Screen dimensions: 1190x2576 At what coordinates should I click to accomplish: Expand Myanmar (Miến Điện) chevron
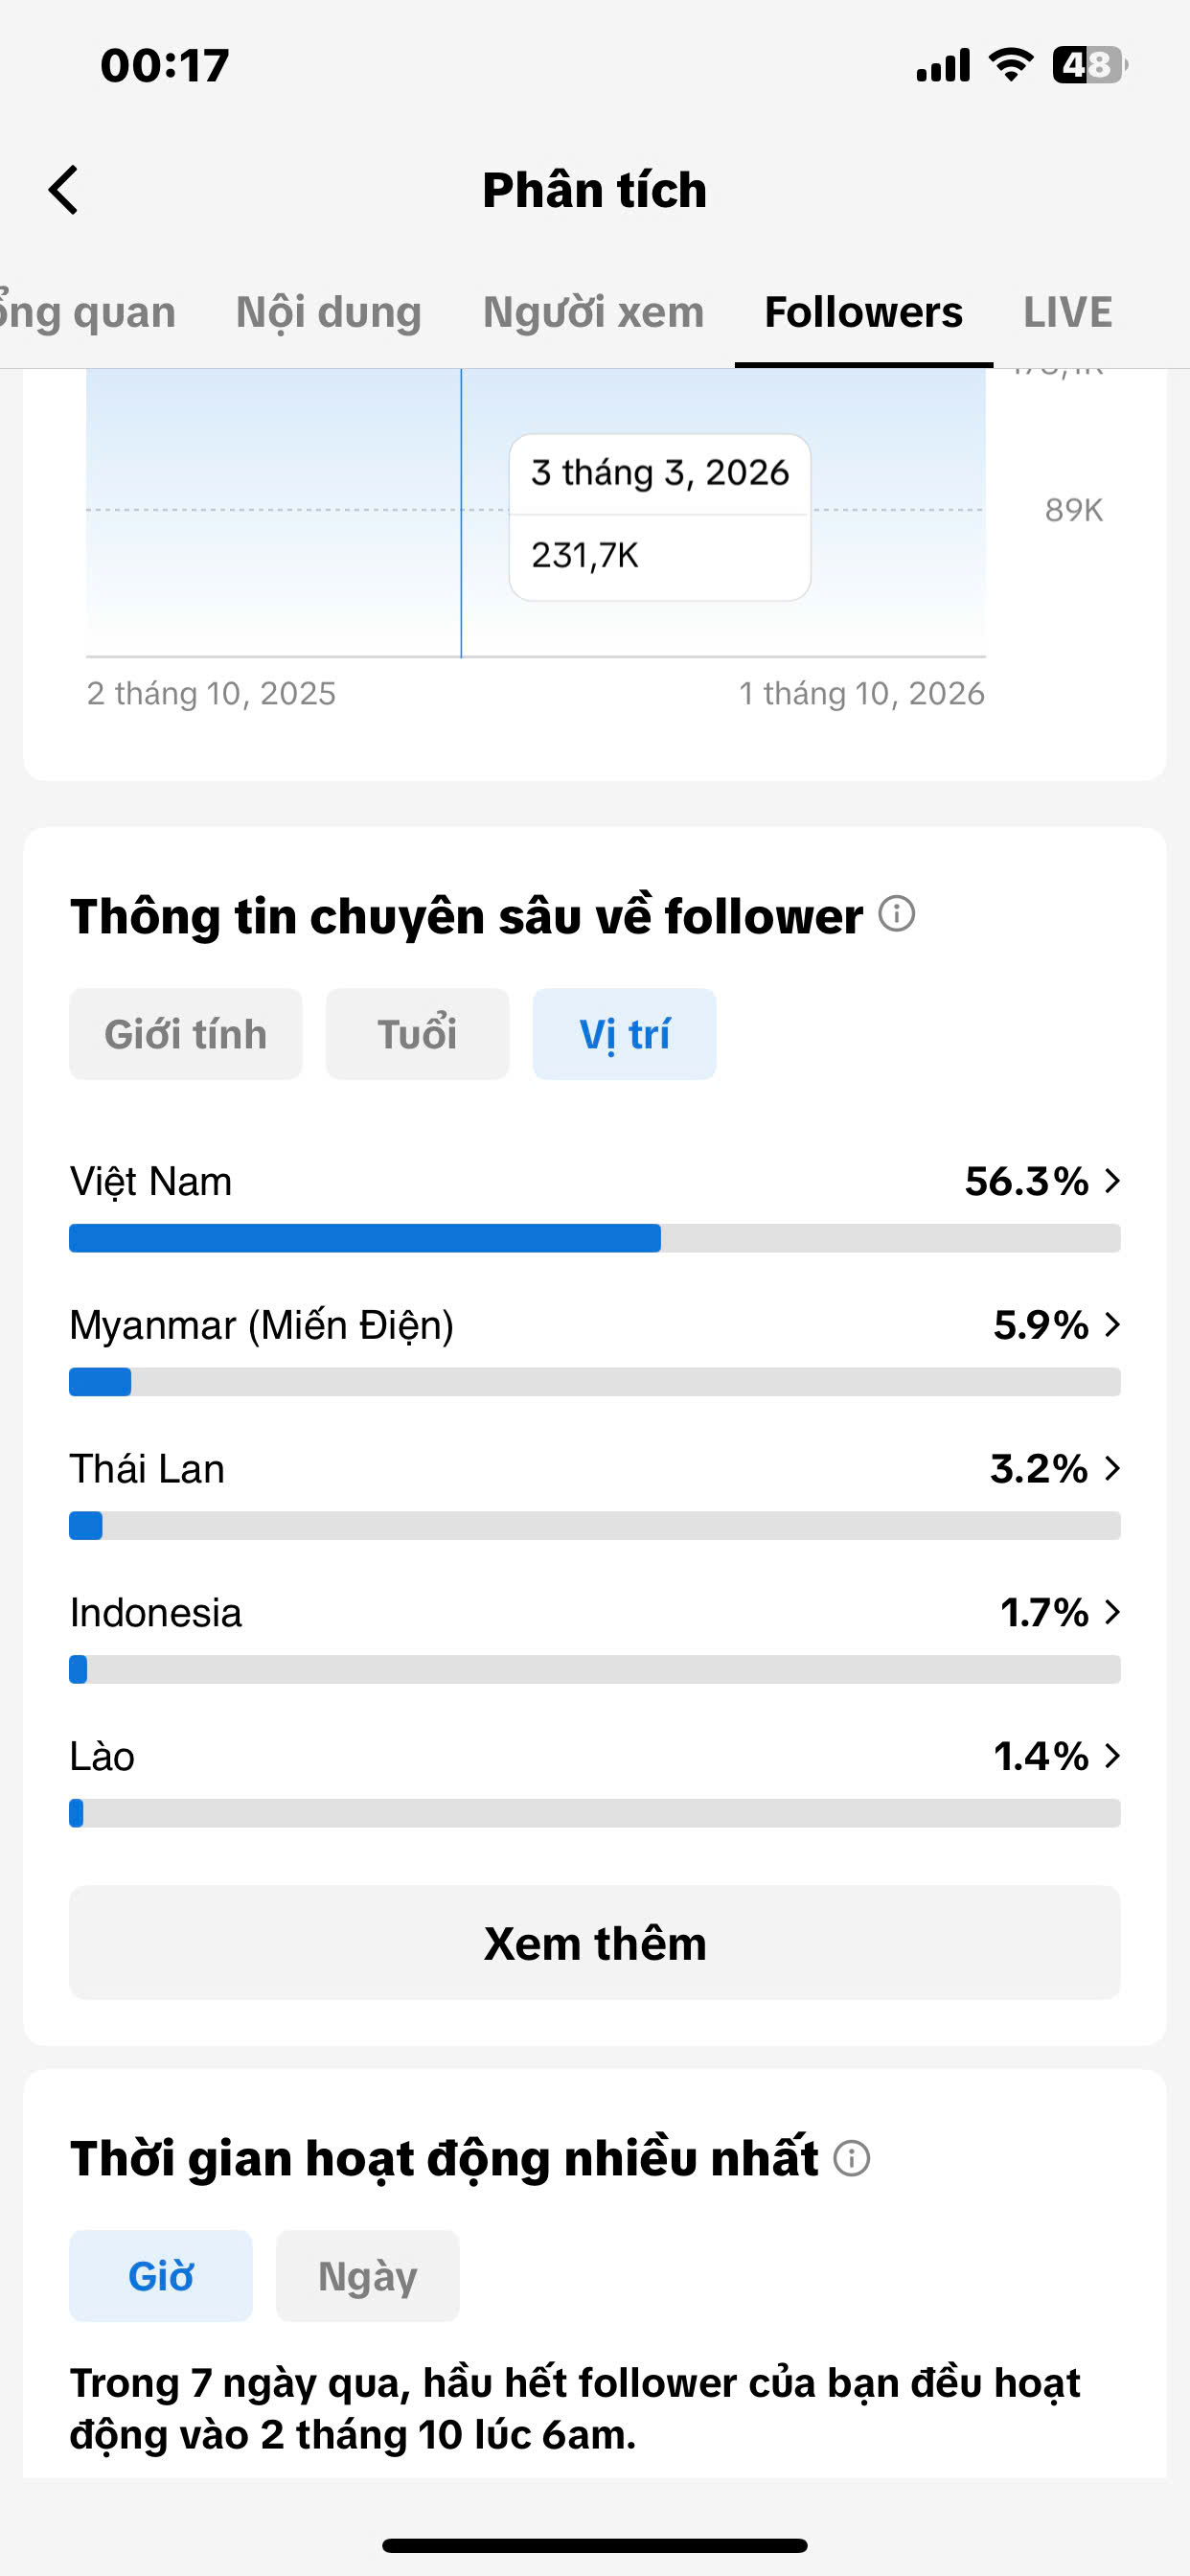[x=1112, y=1325]
